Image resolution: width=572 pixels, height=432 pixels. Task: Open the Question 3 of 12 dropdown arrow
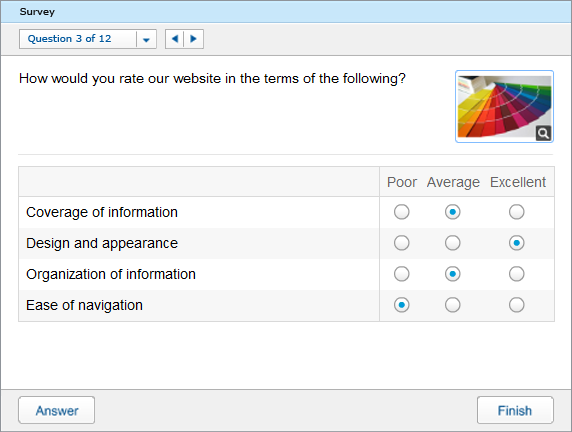tap(146, 39)
